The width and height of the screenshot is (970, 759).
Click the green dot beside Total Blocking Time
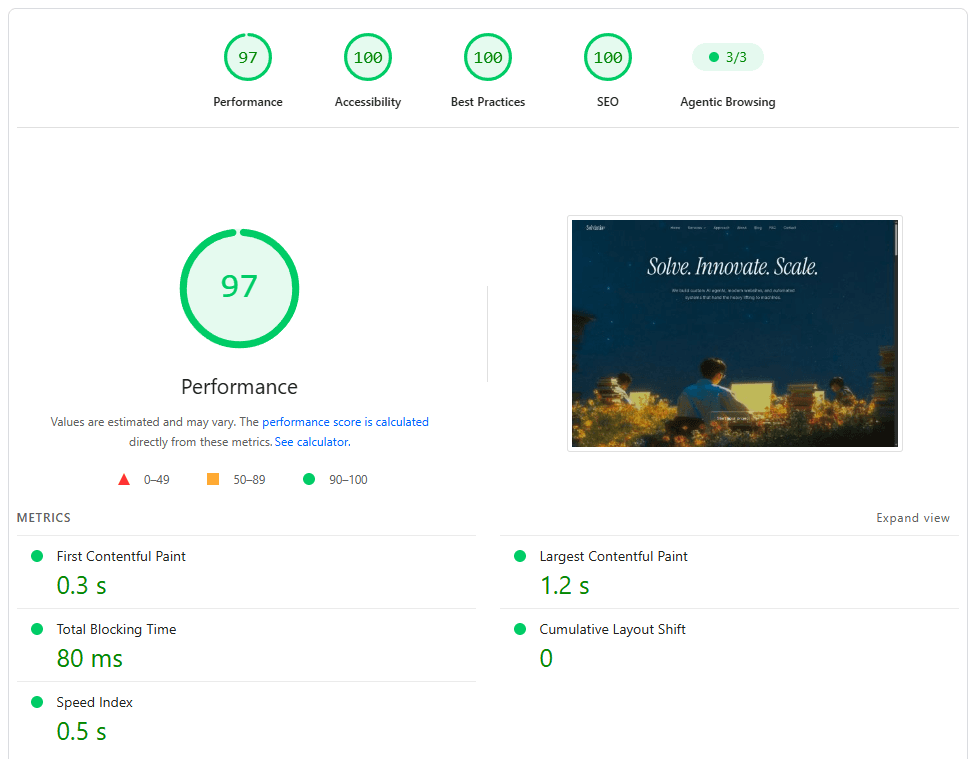37,629
